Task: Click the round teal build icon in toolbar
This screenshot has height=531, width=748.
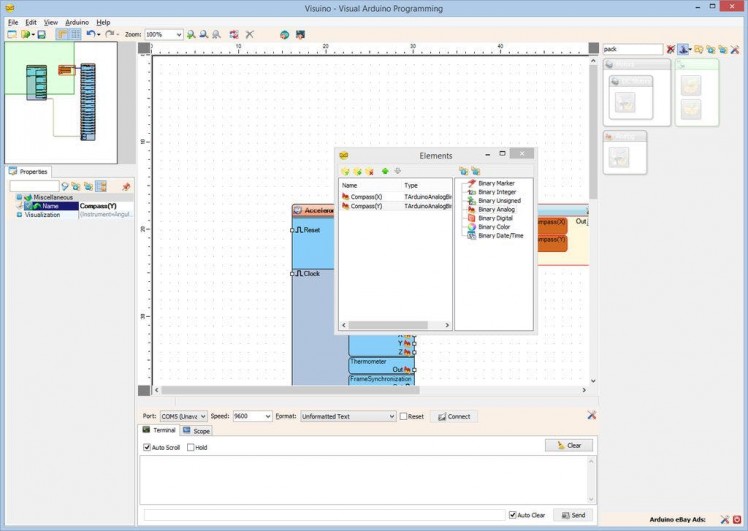Action: coord(284,34)
